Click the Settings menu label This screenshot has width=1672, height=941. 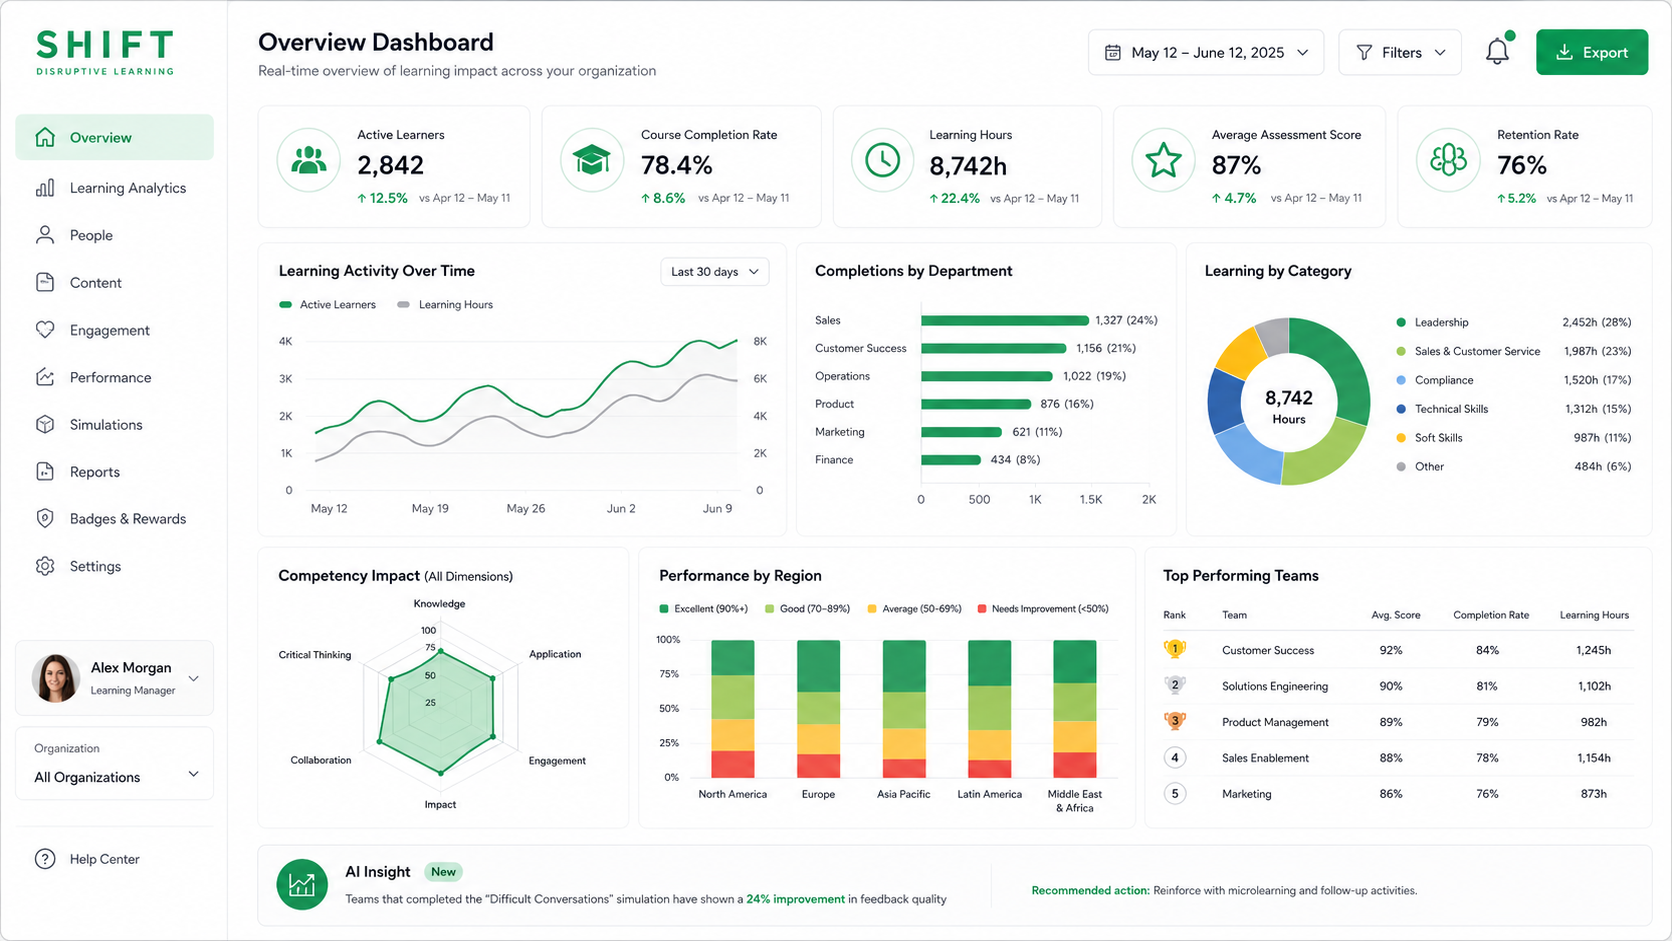tap(95, 566)
